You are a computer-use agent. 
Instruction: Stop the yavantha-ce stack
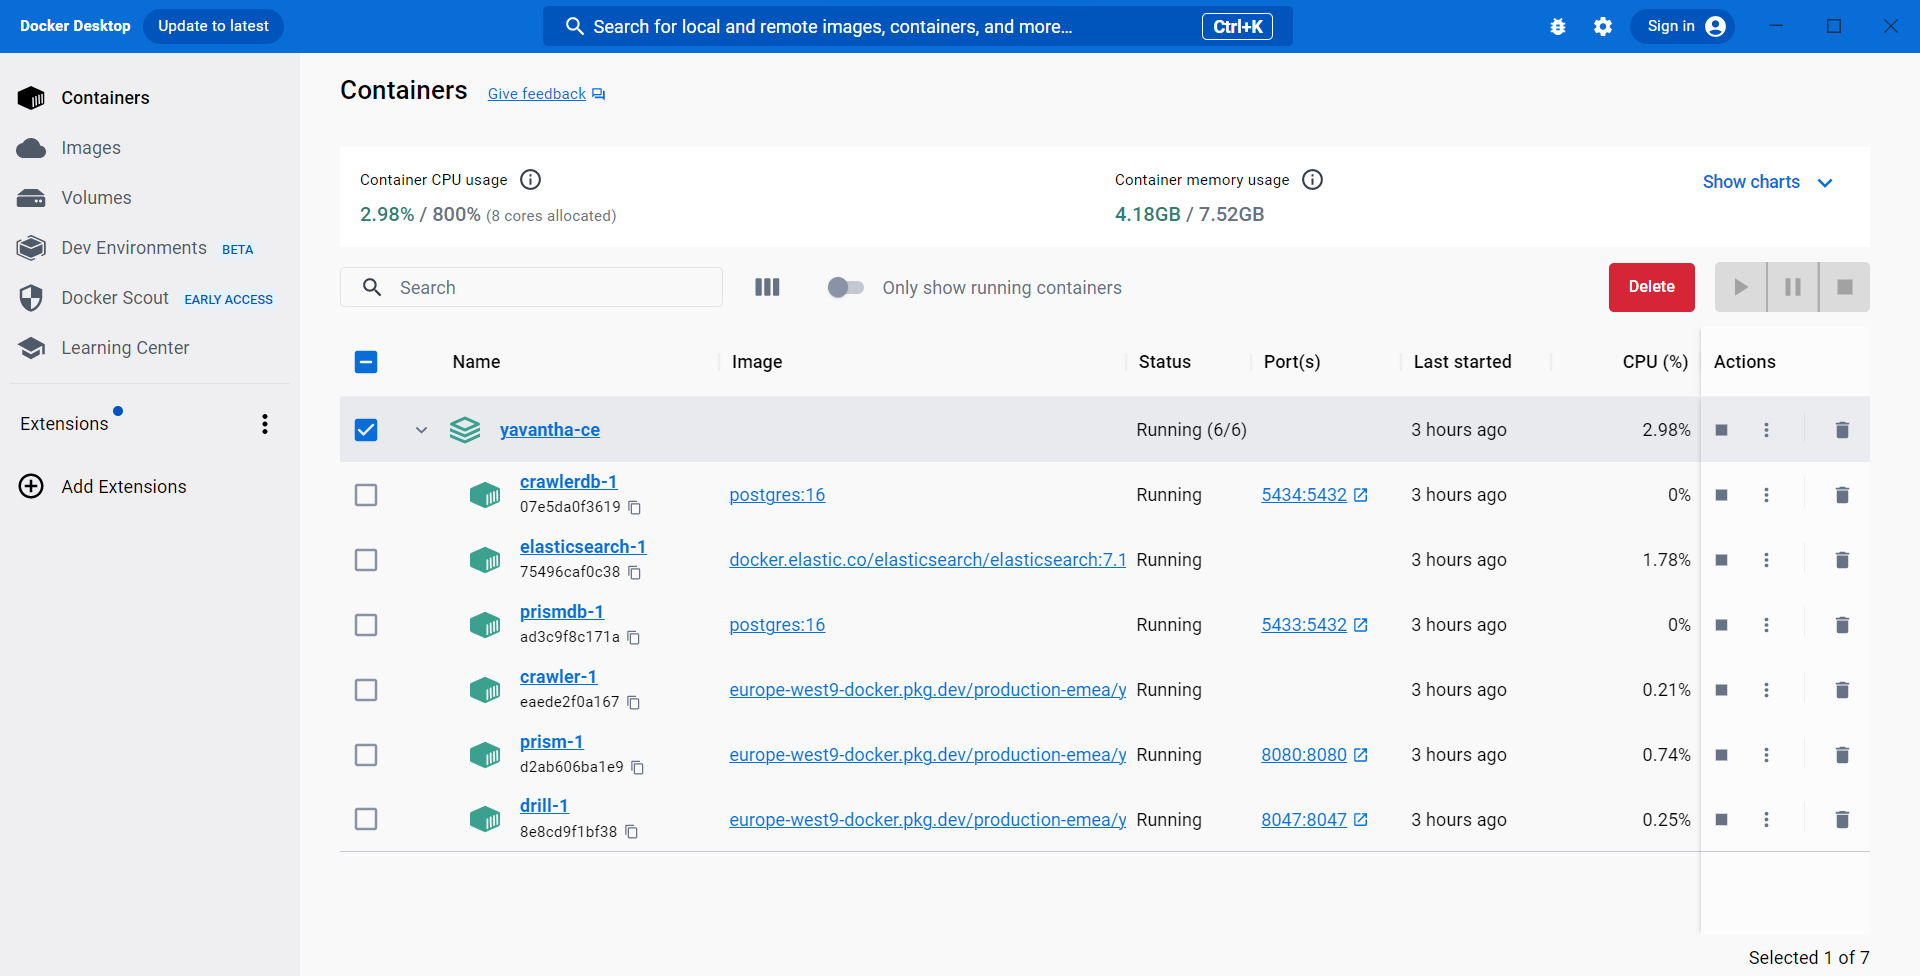coord(1722,430)
